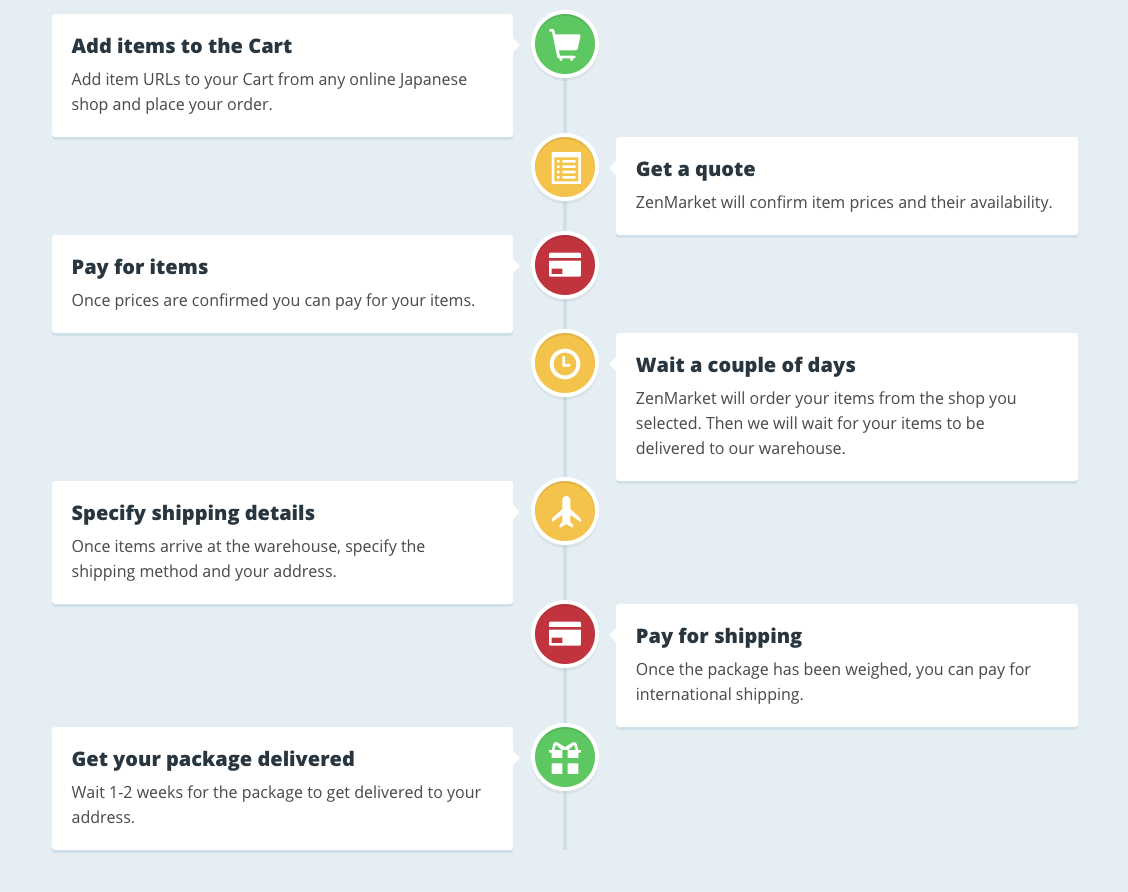The height and width of the screenshot is (892, 1128).
Task: Click the text about adding item URLs to Cart
Action: pyautogui.click(x=269, y=92)
